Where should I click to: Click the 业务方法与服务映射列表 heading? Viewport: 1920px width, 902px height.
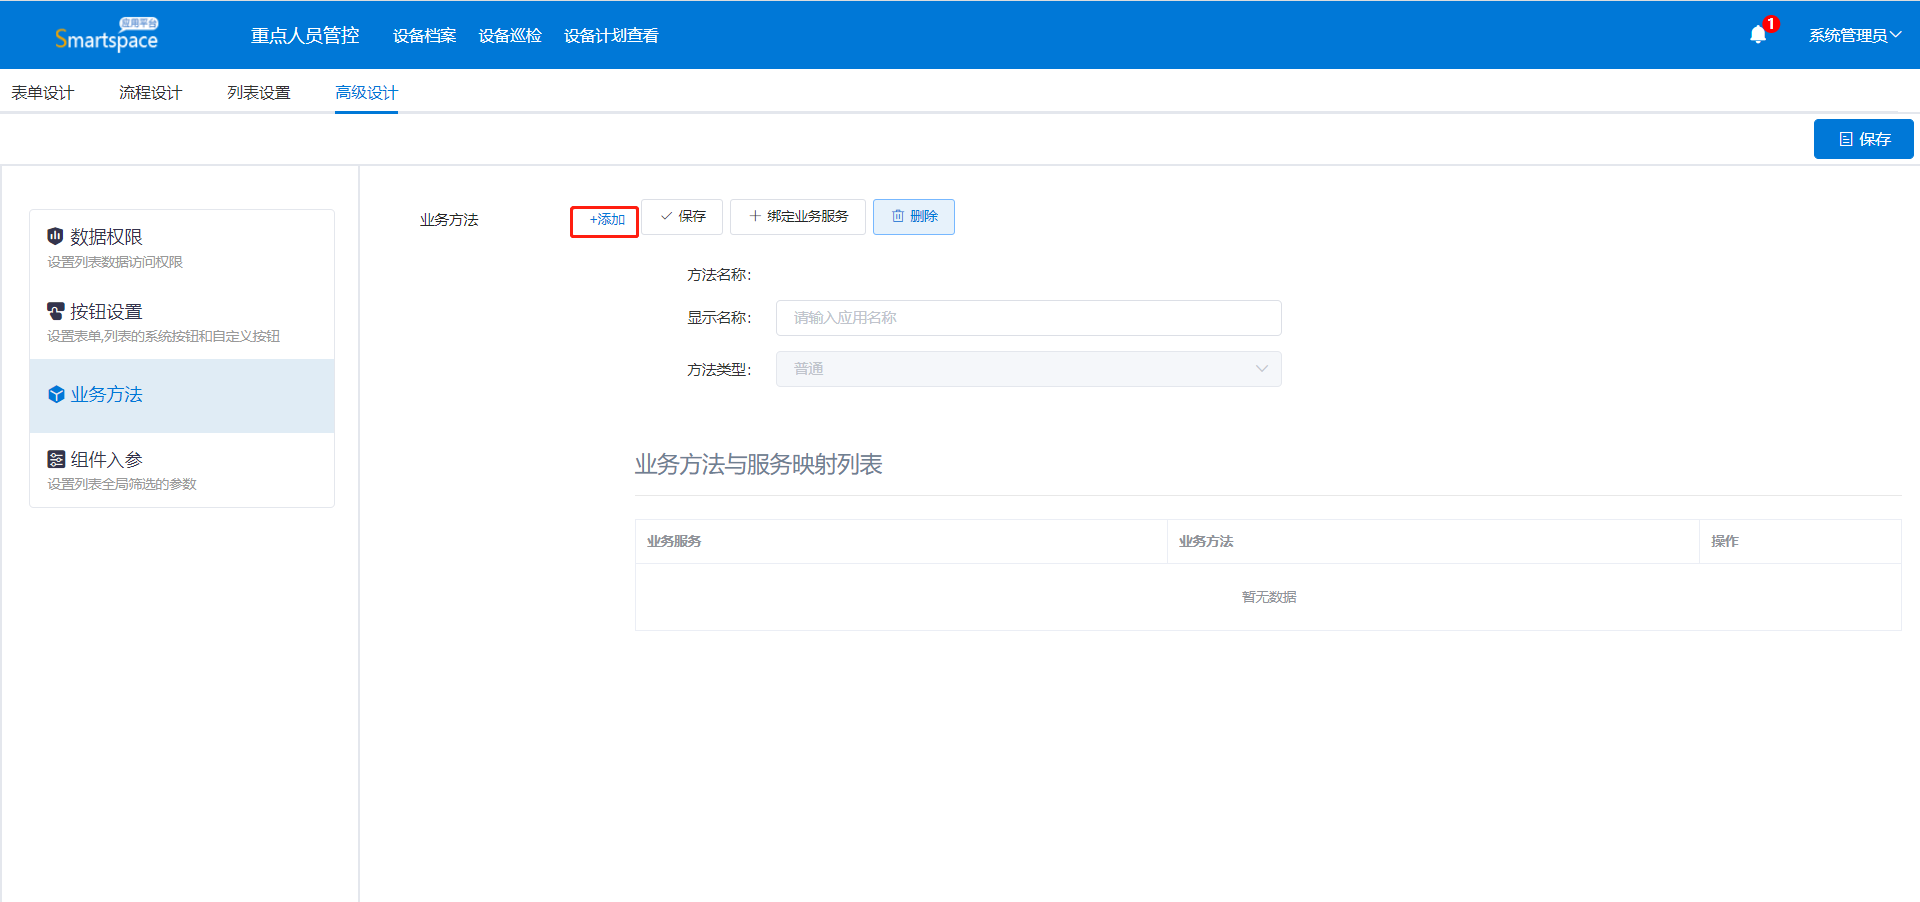tap(758, 464)
